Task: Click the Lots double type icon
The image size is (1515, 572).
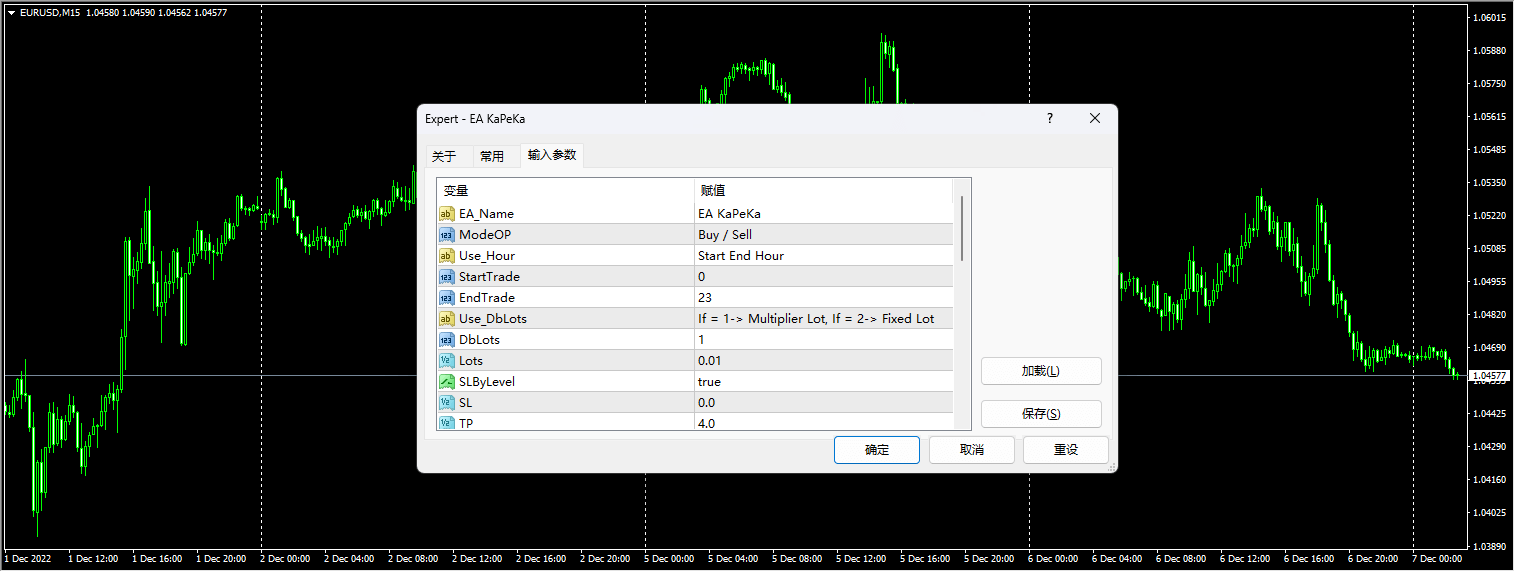Action: (446, 361)
